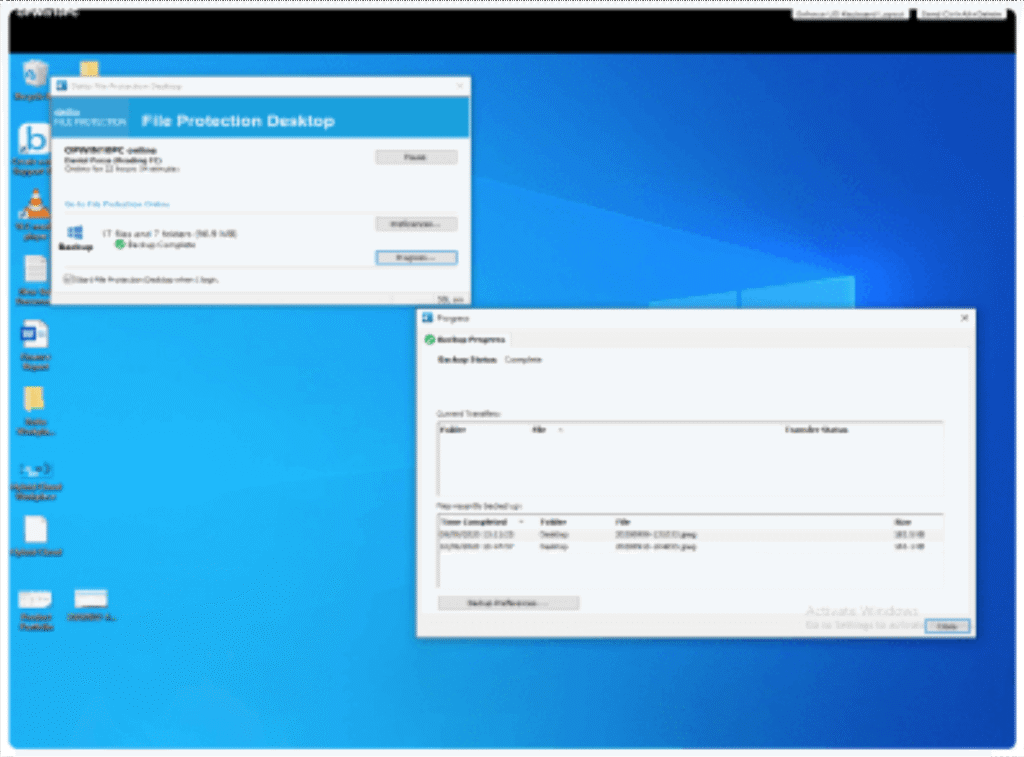
Task: Click the Progress window title bar icon
Action: (x=428, y=318)
